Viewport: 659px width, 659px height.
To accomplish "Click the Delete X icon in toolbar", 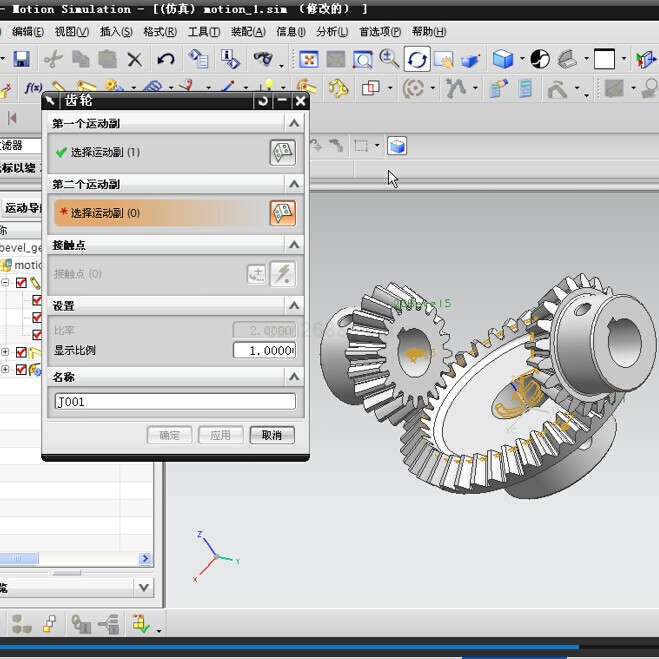I will coord(135,60).
